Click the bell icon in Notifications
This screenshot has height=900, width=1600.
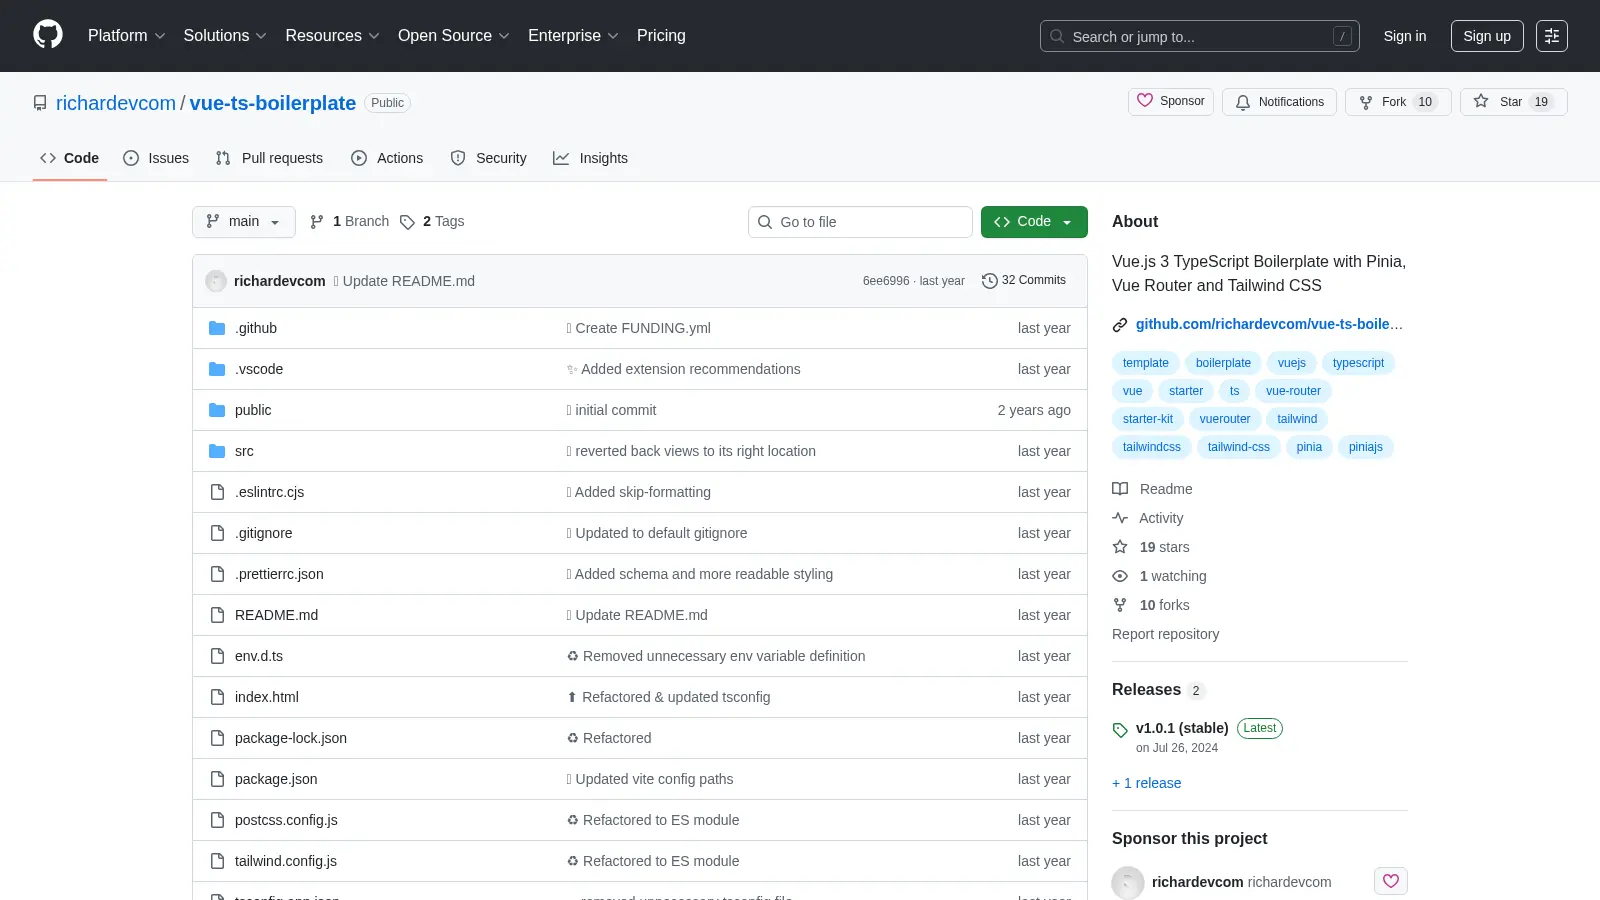1243,102
